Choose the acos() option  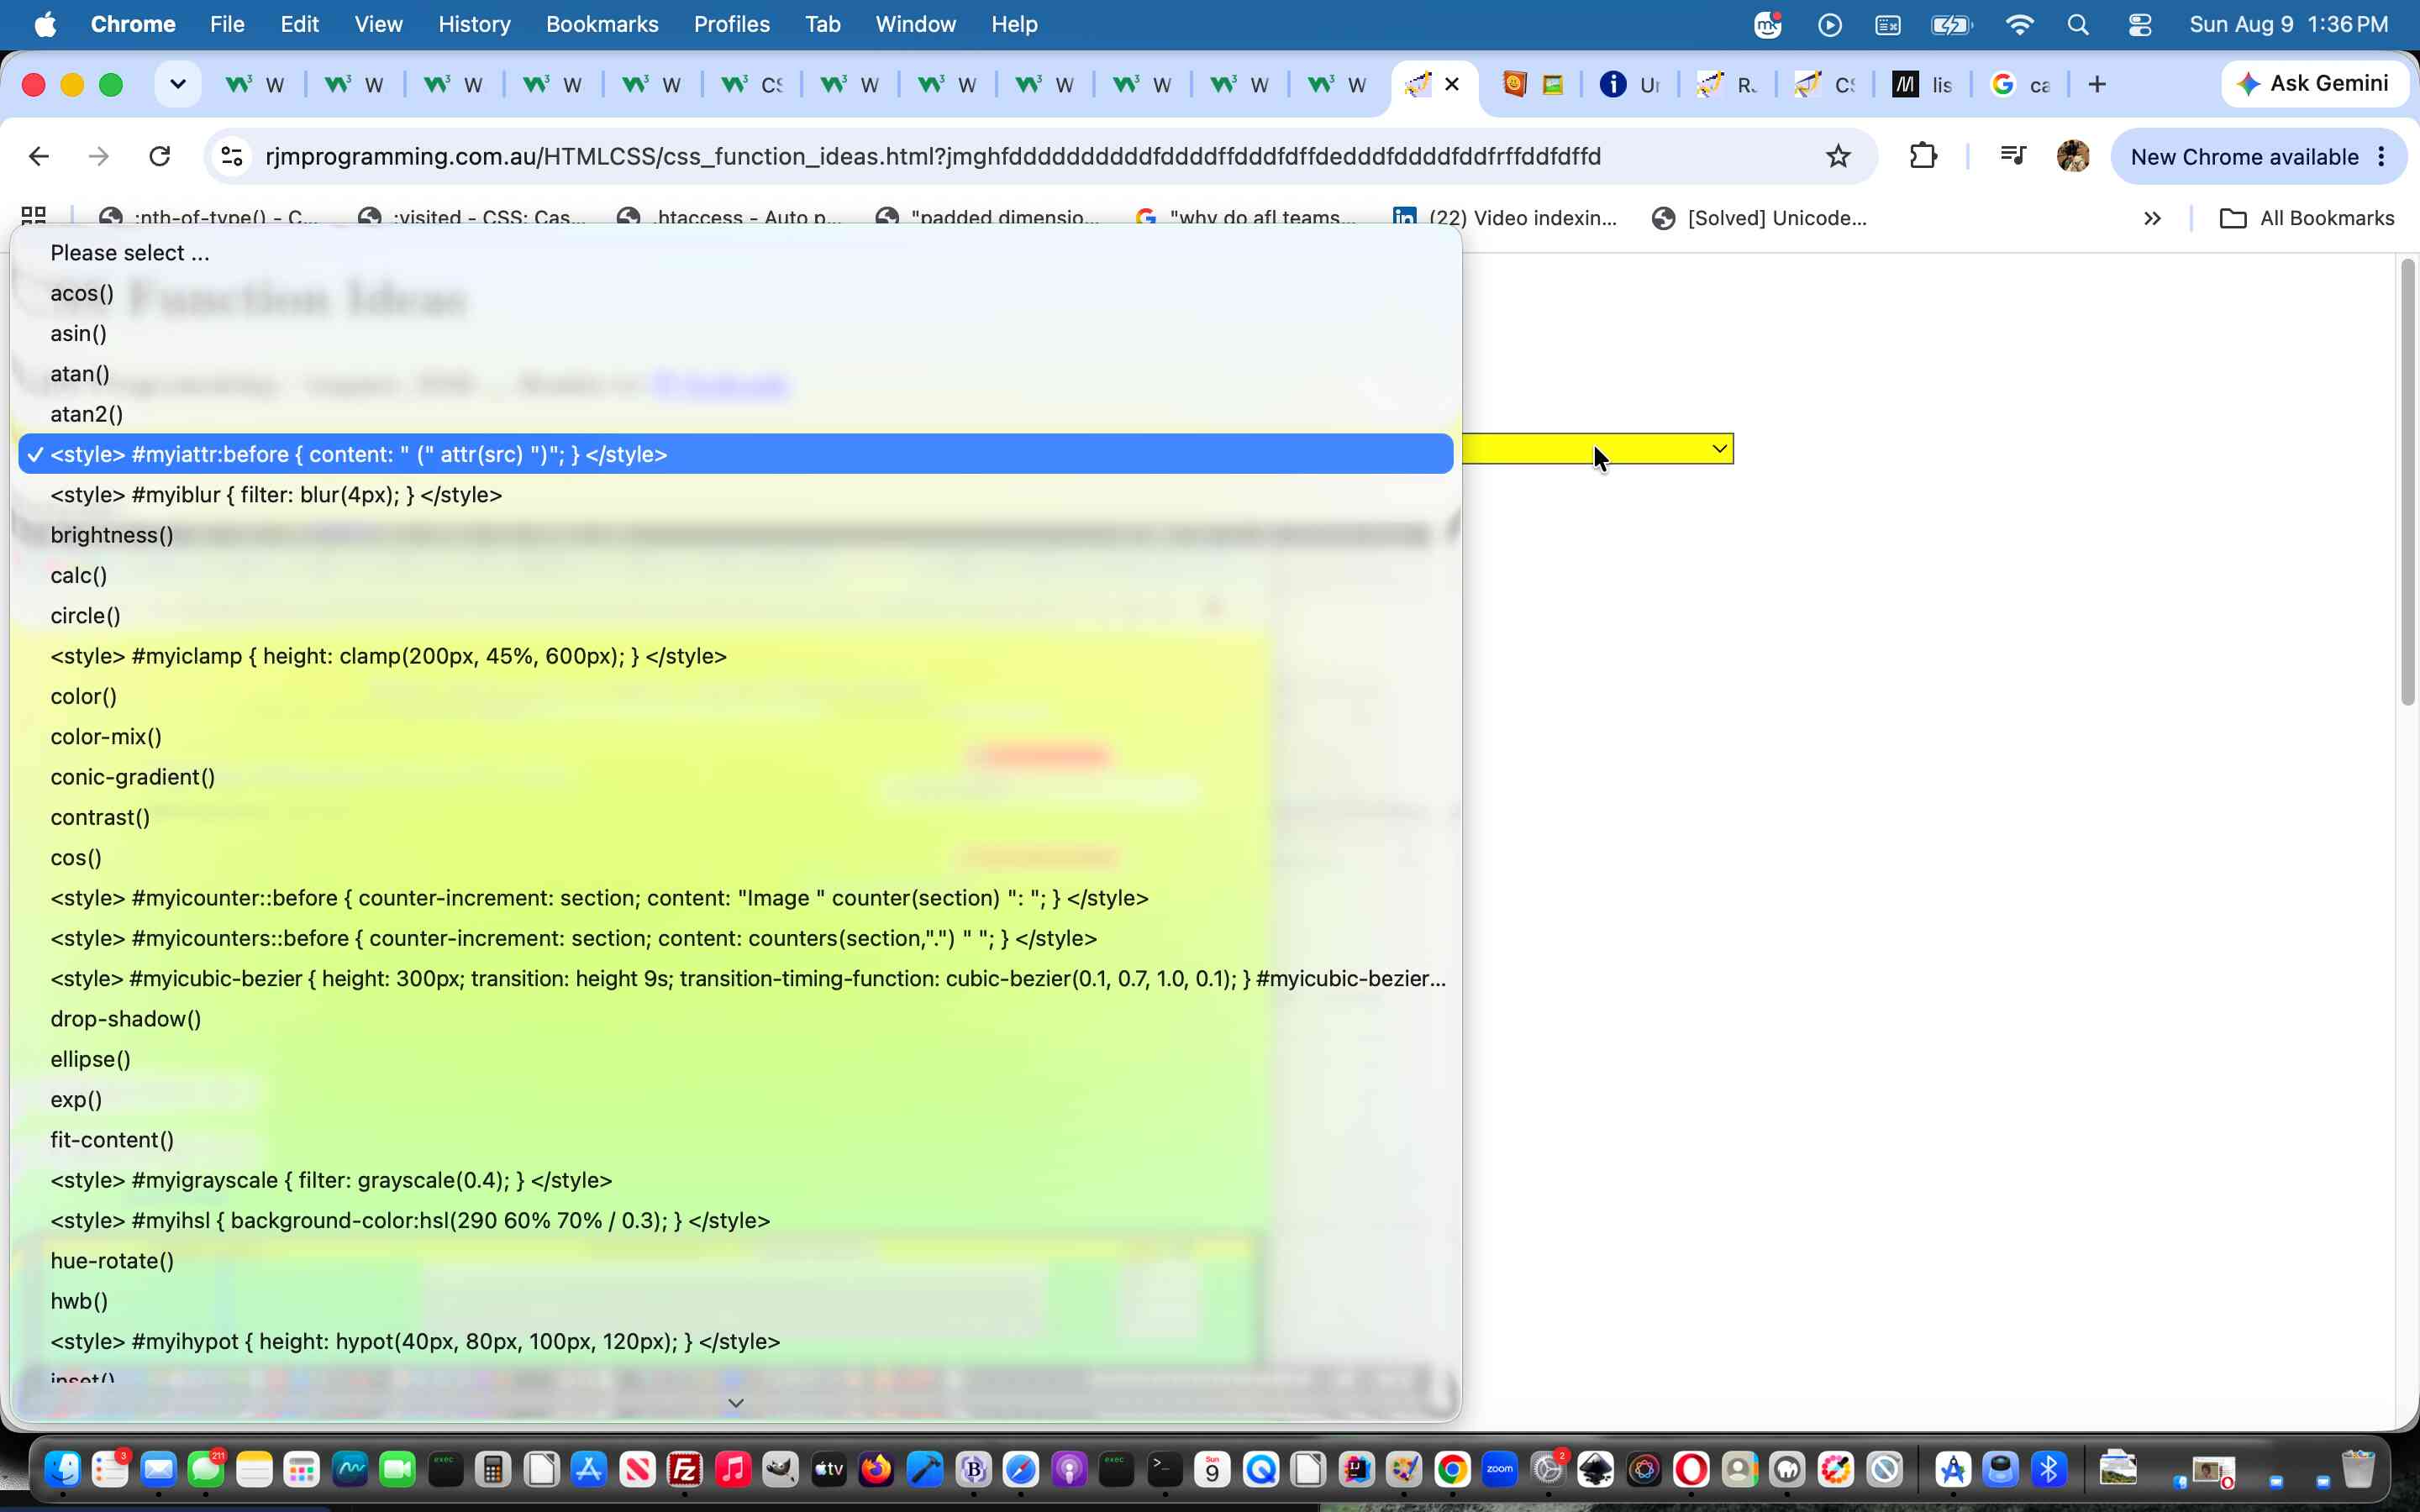pos(736,293)
